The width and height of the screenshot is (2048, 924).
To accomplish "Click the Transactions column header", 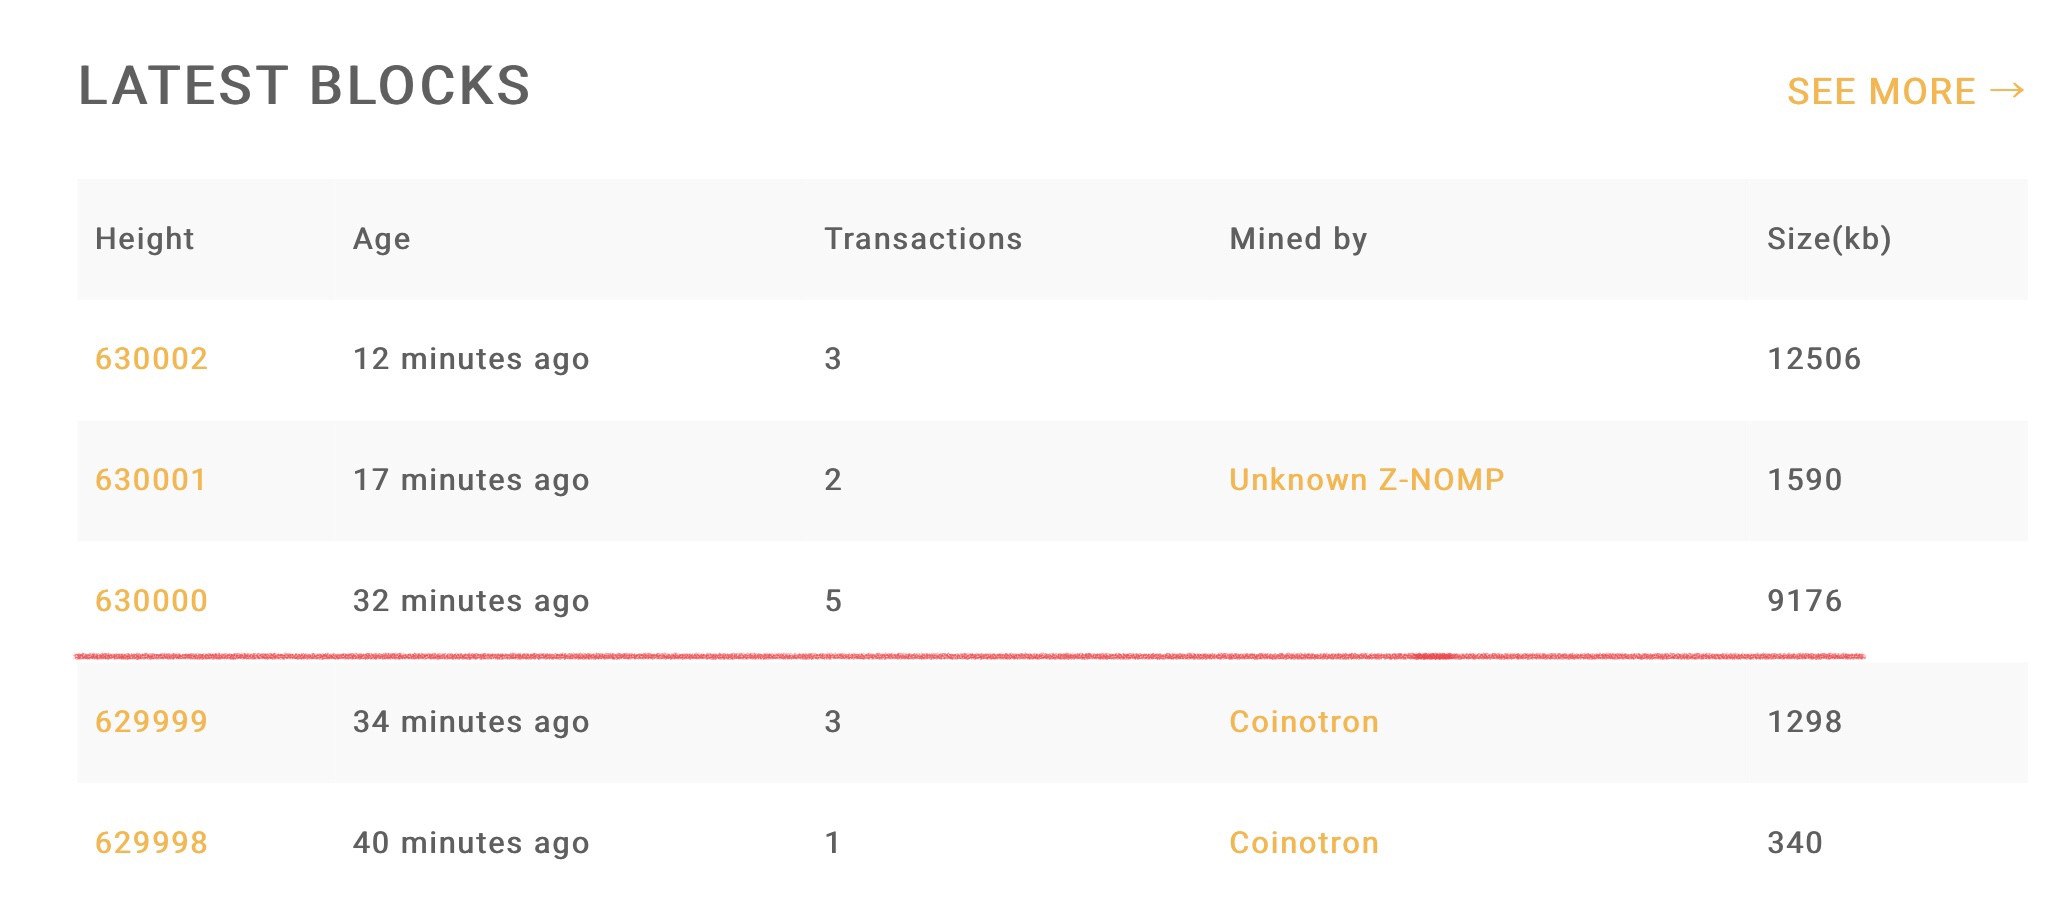I will [x=923, y=239].
